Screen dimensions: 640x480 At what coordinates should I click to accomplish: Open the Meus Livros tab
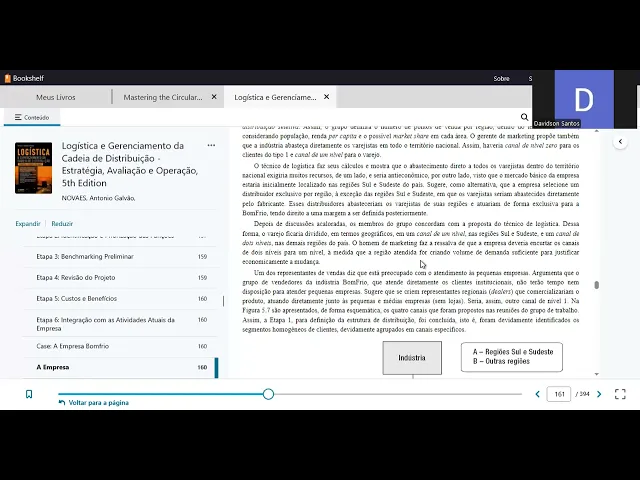[x=56, y=97]
